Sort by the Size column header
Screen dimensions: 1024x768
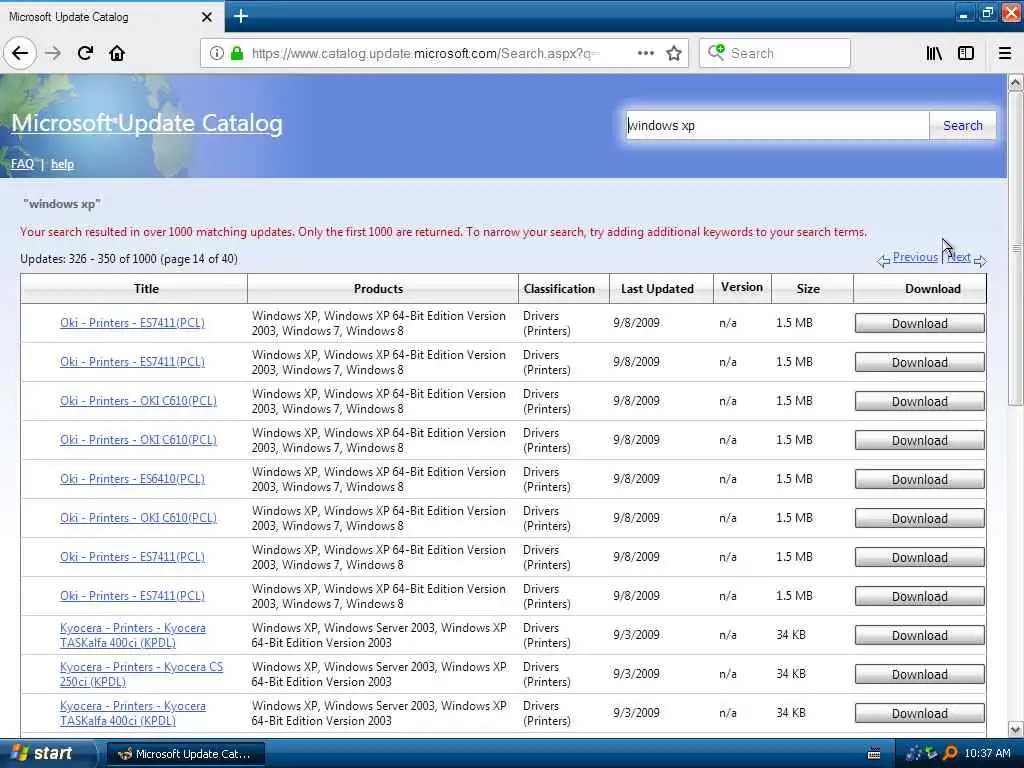tap(812, 289)
